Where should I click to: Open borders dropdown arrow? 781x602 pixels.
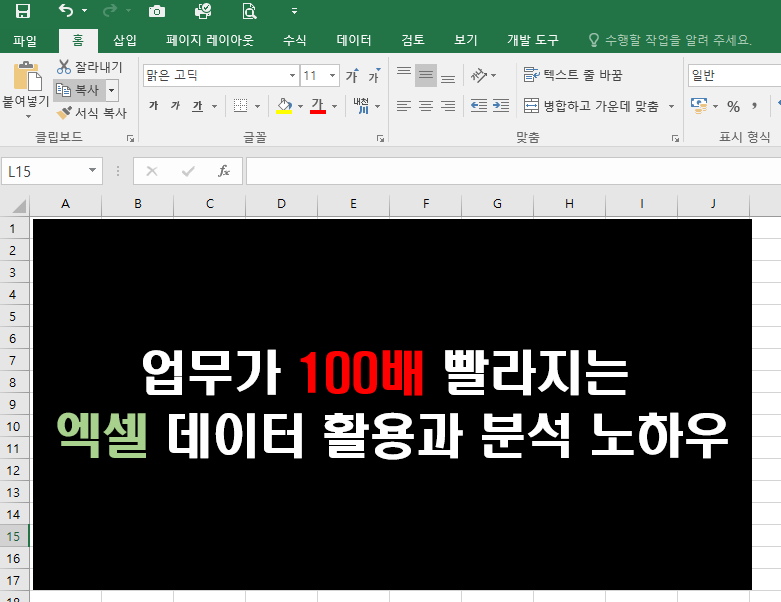pos(258,106)
